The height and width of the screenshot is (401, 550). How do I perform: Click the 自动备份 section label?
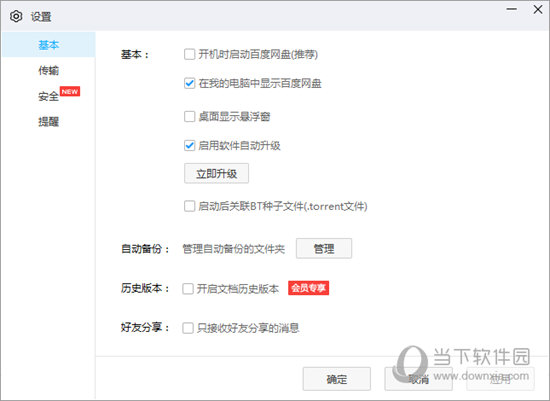point(145,249)
